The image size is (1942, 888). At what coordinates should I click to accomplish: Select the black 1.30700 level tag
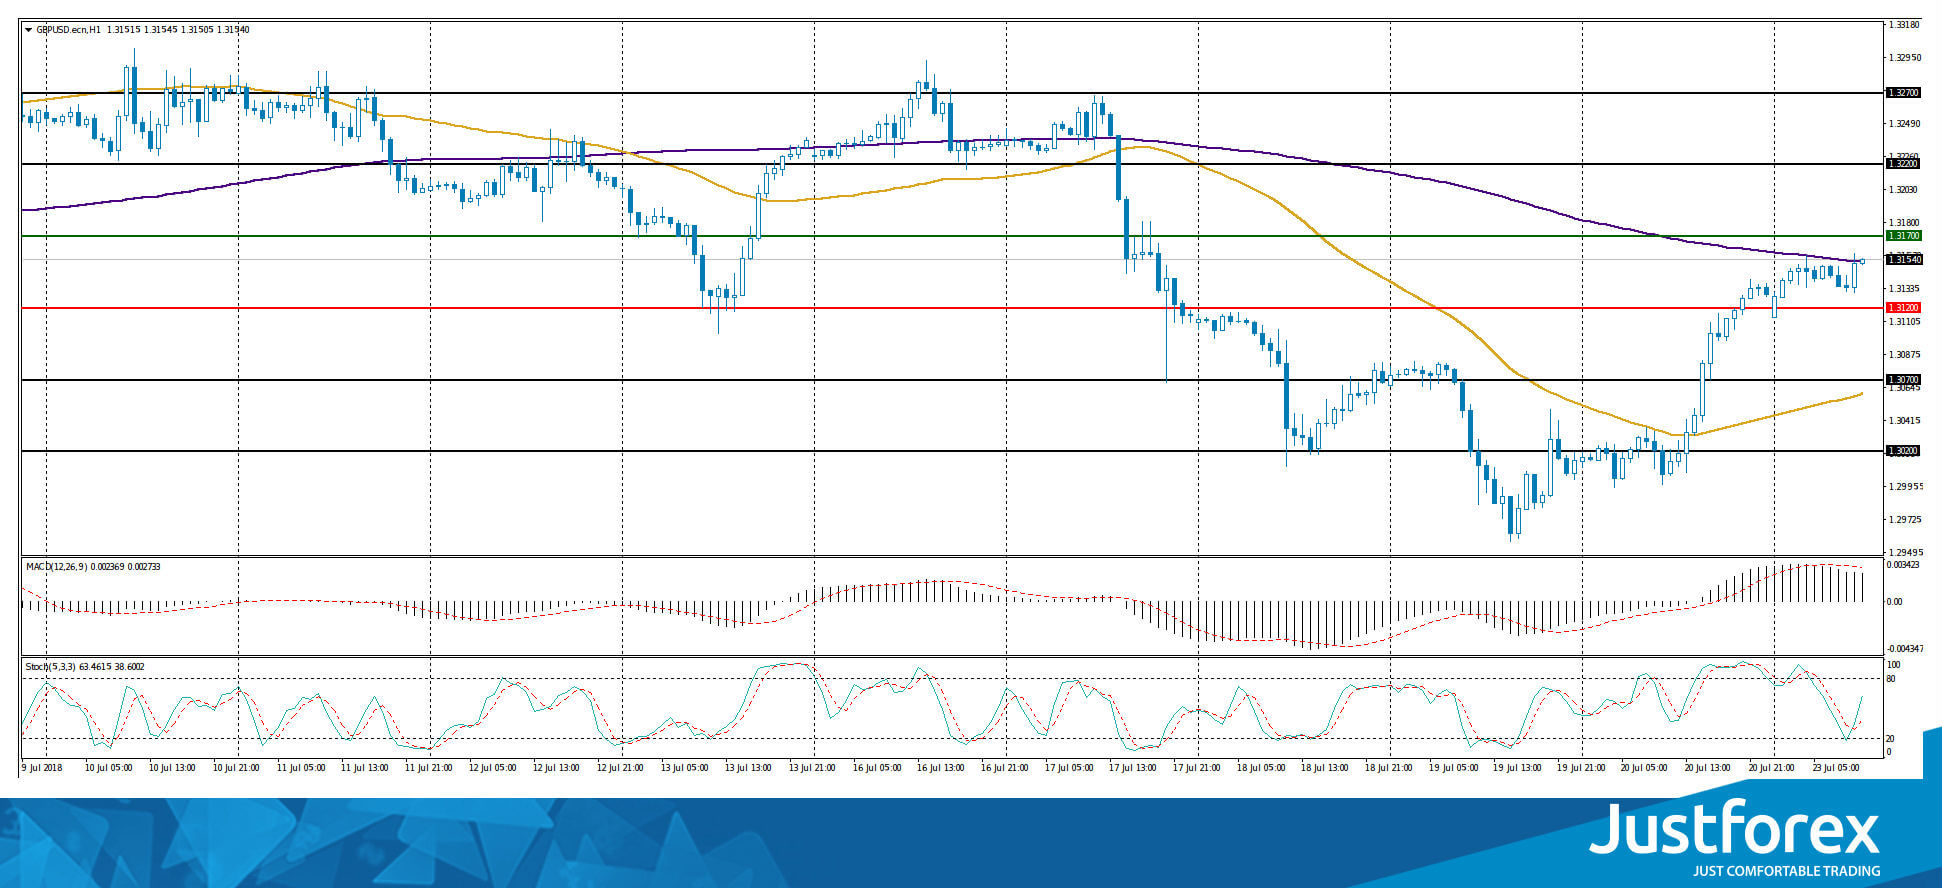click(1903, 380)
